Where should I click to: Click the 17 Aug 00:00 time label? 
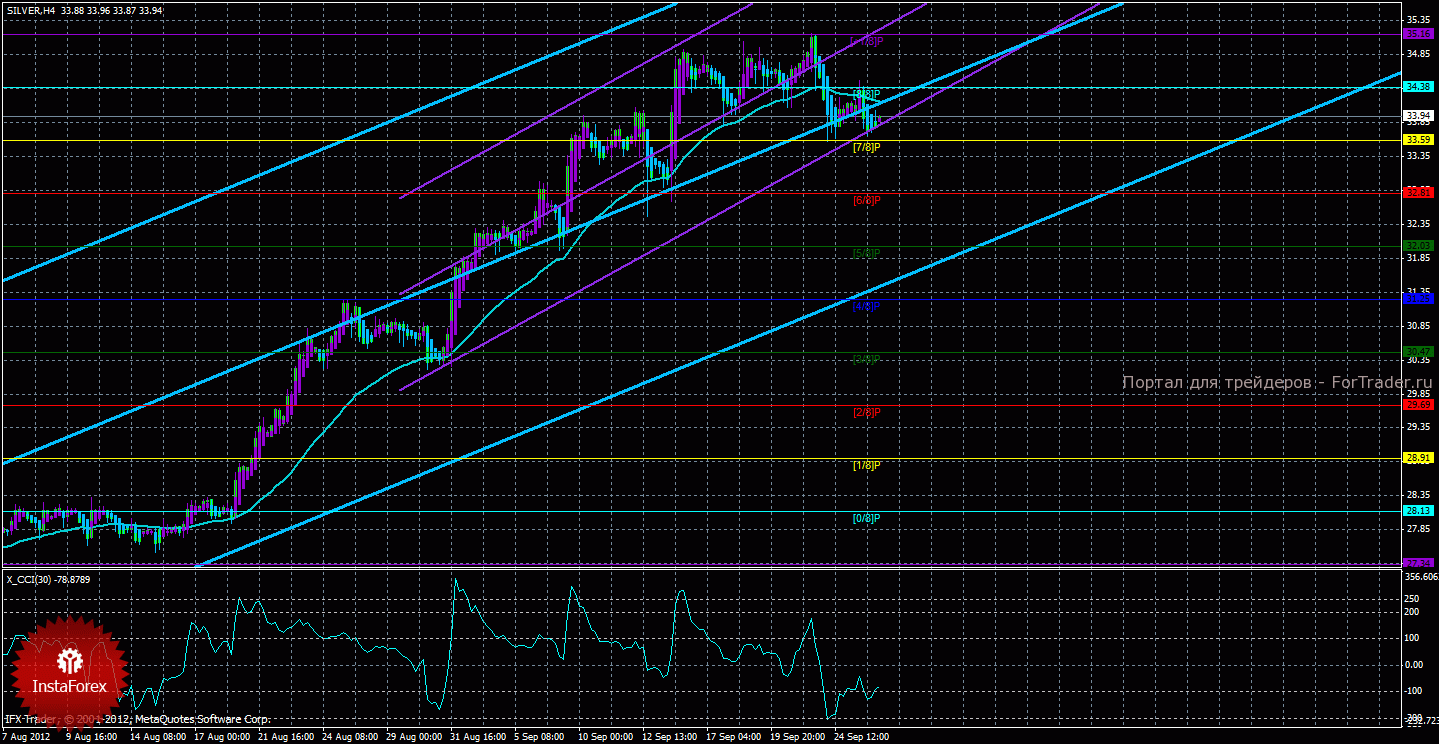tap(222, 736)
